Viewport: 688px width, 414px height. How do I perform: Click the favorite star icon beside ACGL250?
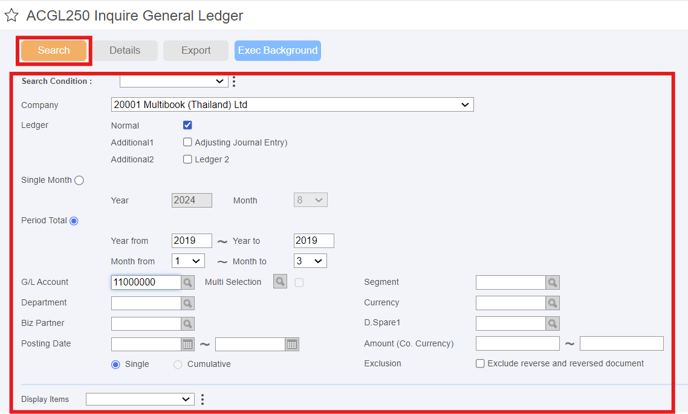click(11, 15)
